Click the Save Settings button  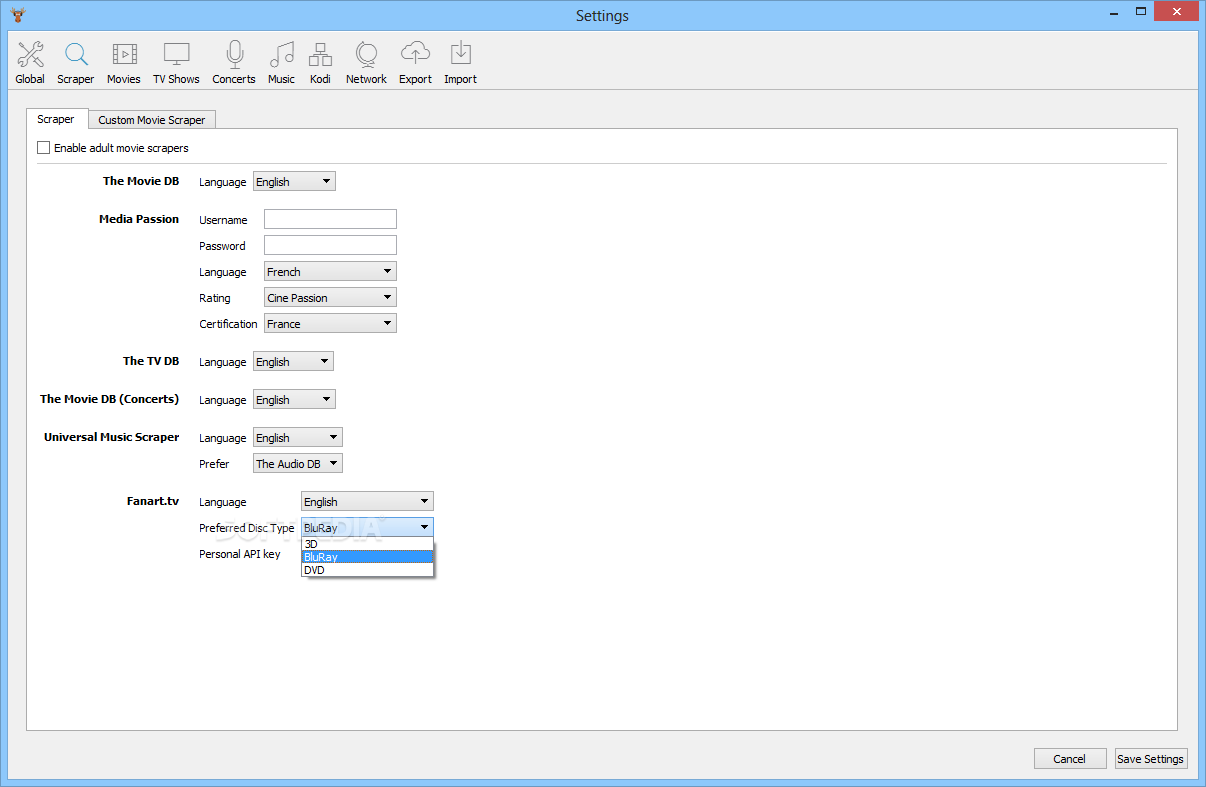[x=1151, y=759]
